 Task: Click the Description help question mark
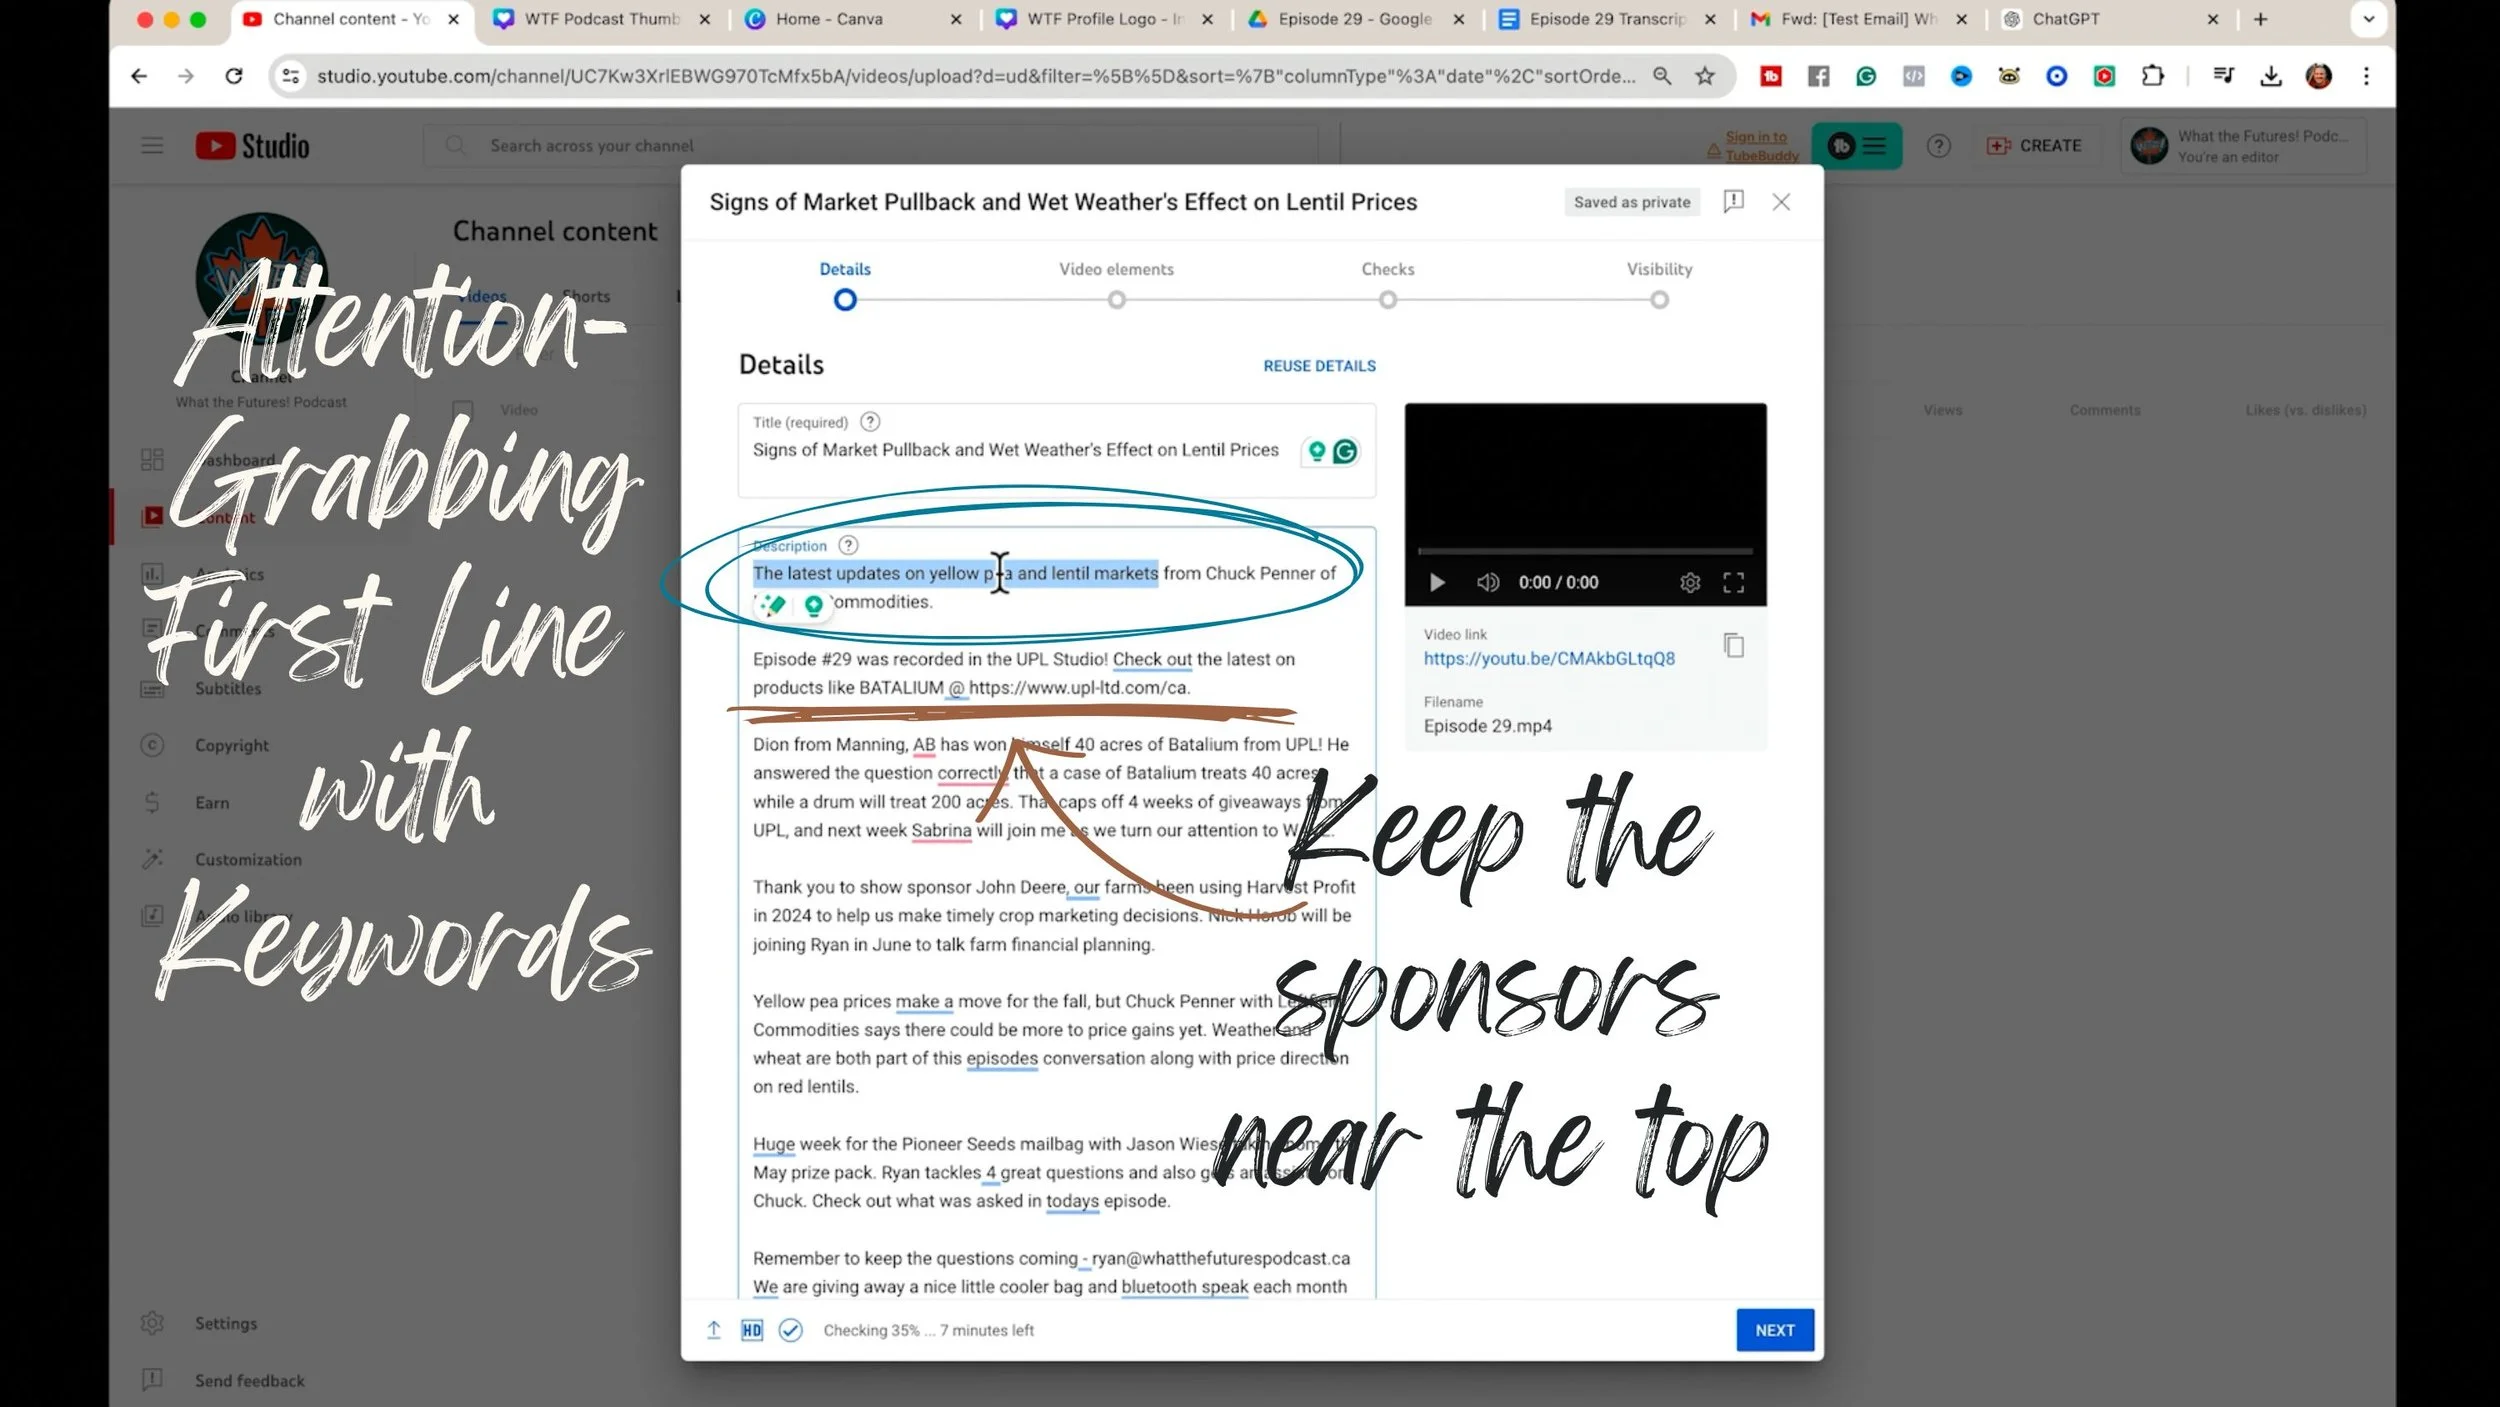(x=848, y=545)
